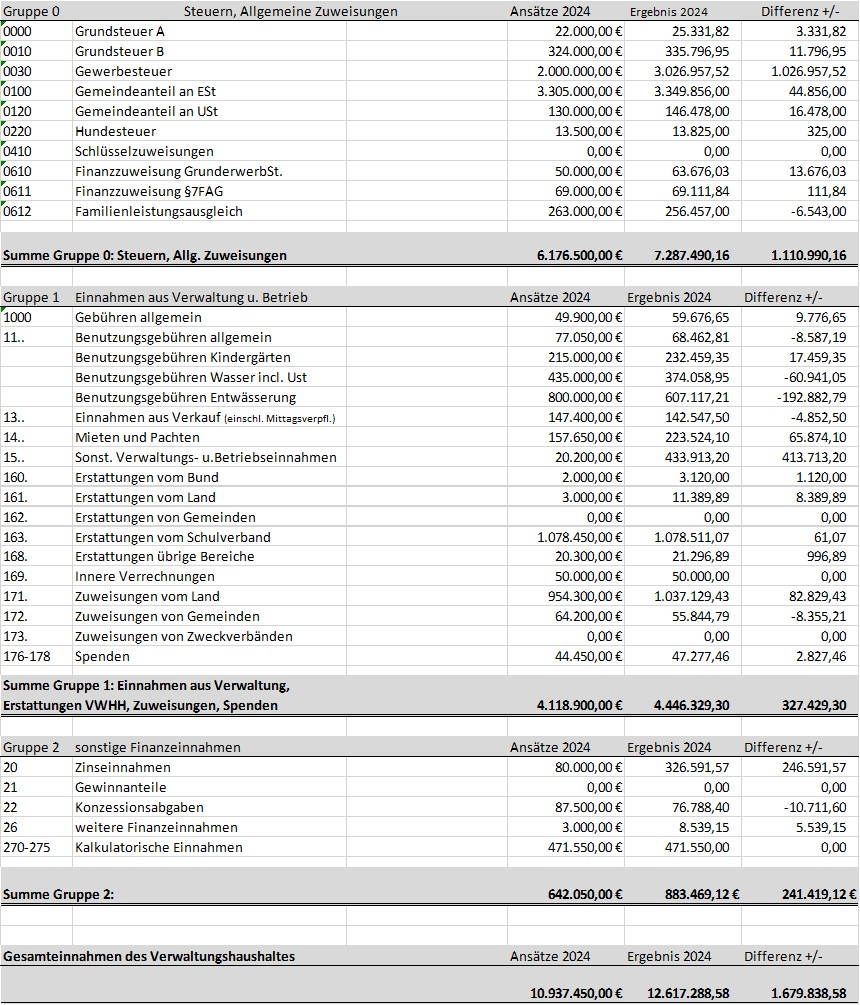Select total difference 1.679.838,58
This screenshot has width=860, height=1005.
[809, 993]
